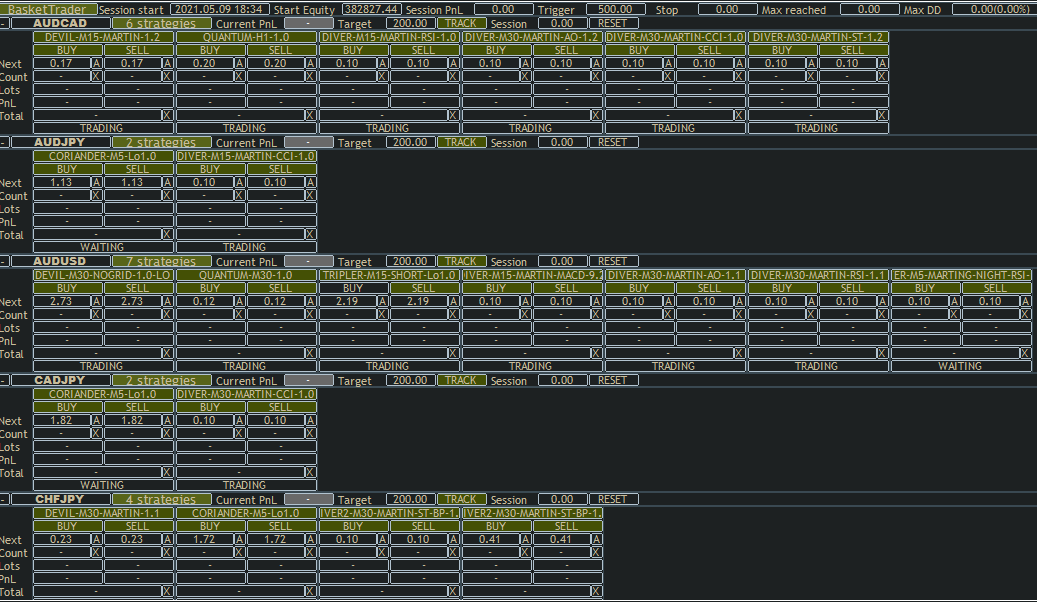
Task: Reset the CHFJPY session PnL
Action: click(613, 499)
